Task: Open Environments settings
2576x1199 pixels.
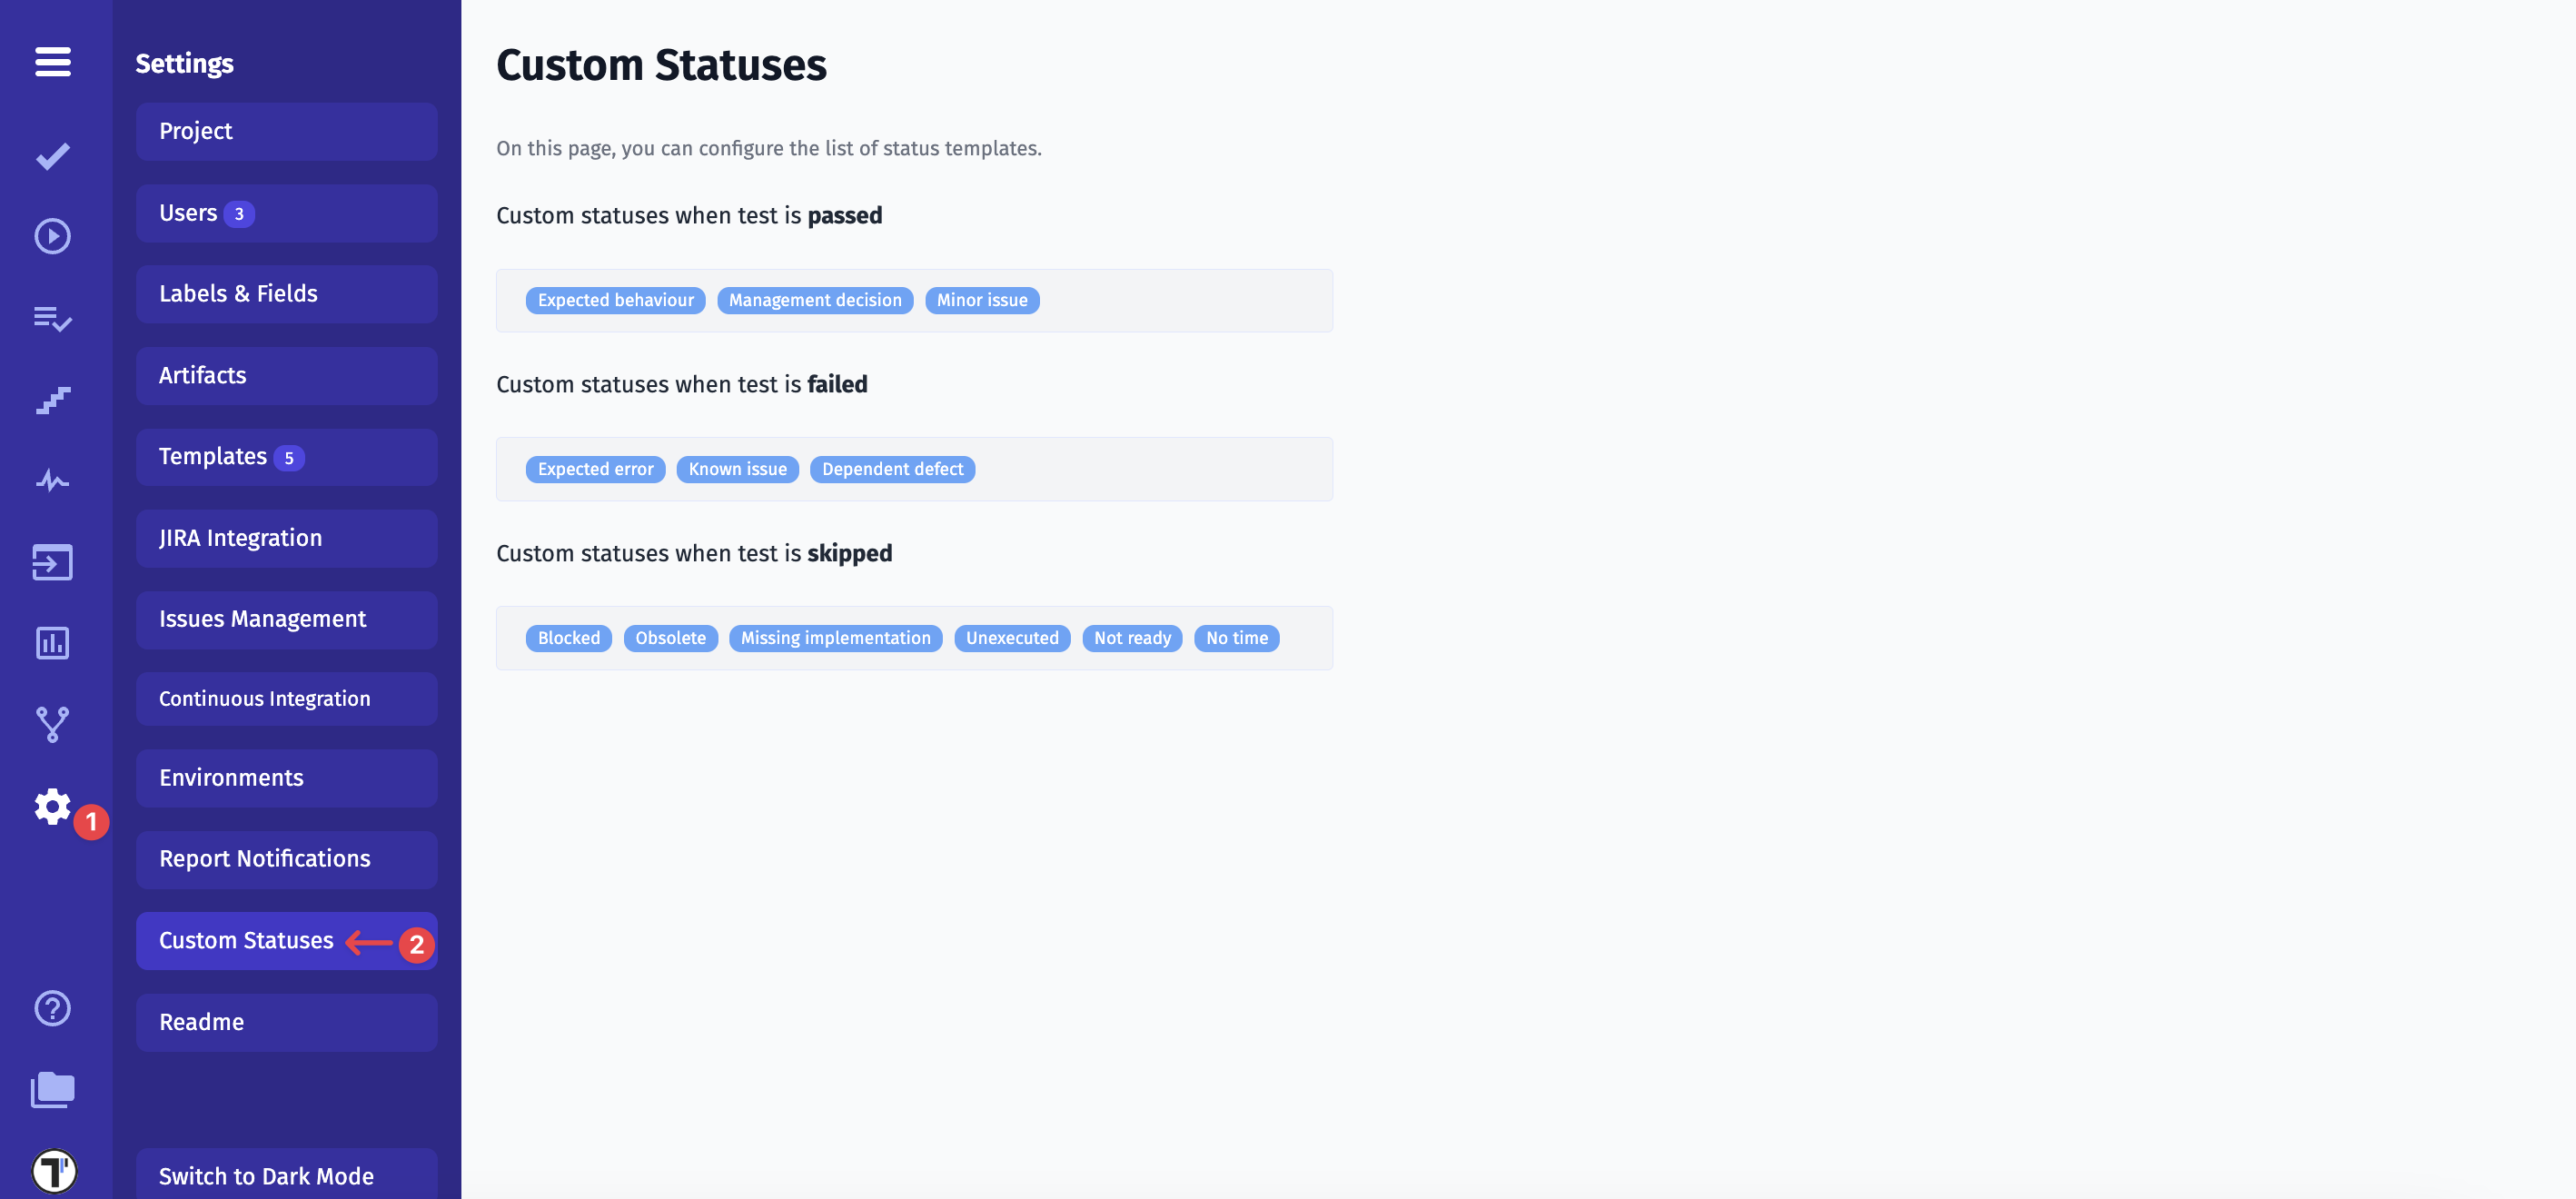Action: [x=287, y=778]
